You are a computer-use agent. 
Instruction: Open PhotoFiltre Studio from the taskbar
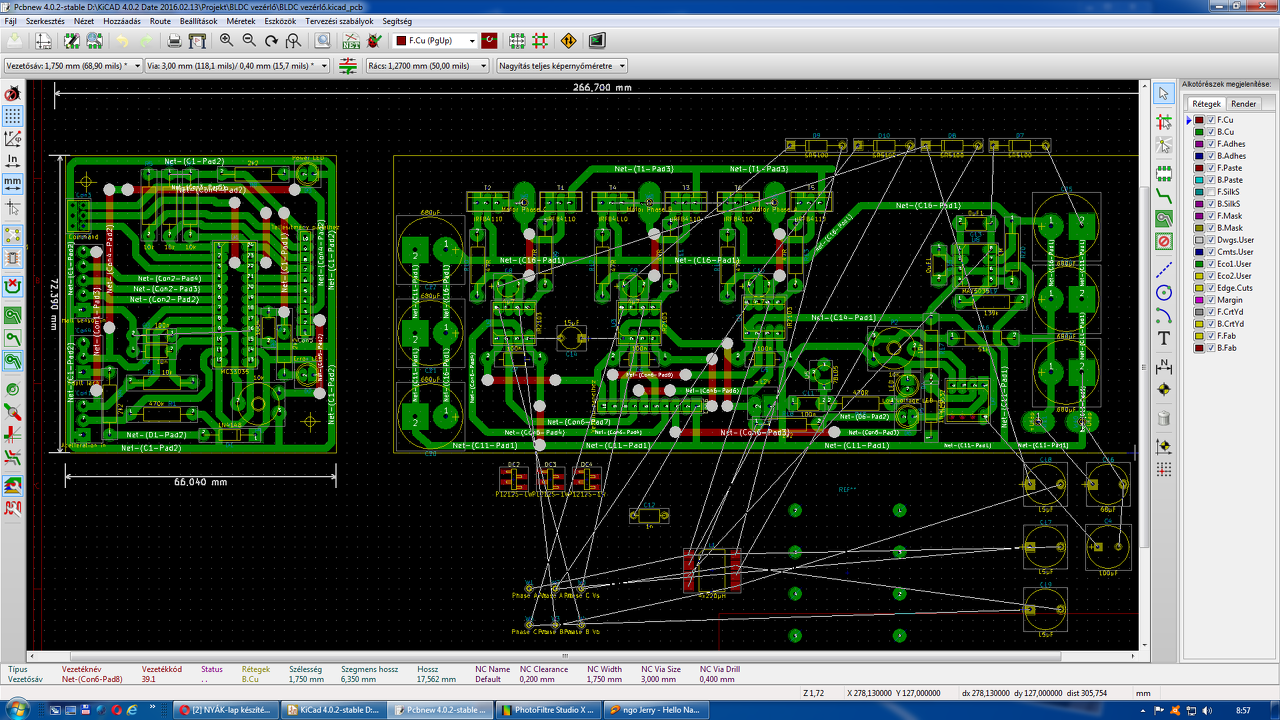[547, 710]
